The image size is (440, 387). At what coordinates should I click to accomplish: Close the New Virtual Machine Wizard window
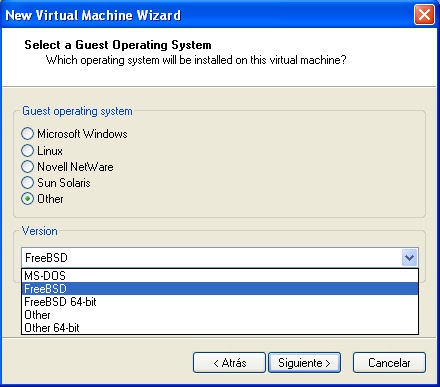point(424,15)
